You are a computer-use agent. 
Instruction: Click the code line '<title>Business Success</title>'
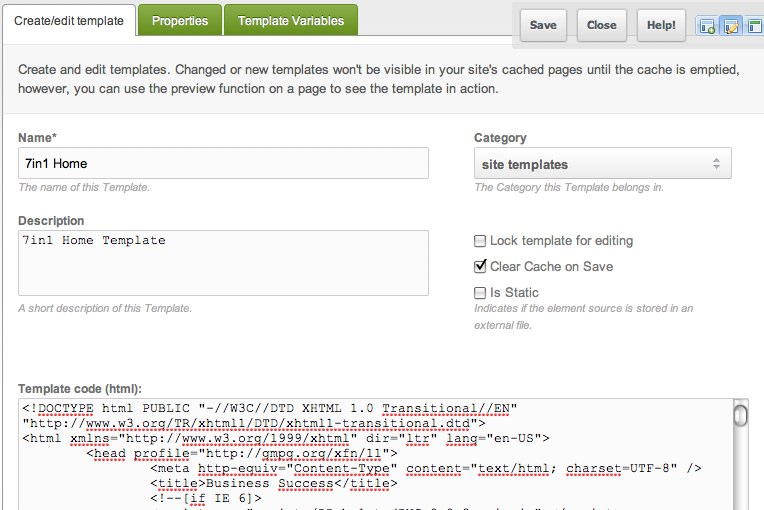point(274,484)
